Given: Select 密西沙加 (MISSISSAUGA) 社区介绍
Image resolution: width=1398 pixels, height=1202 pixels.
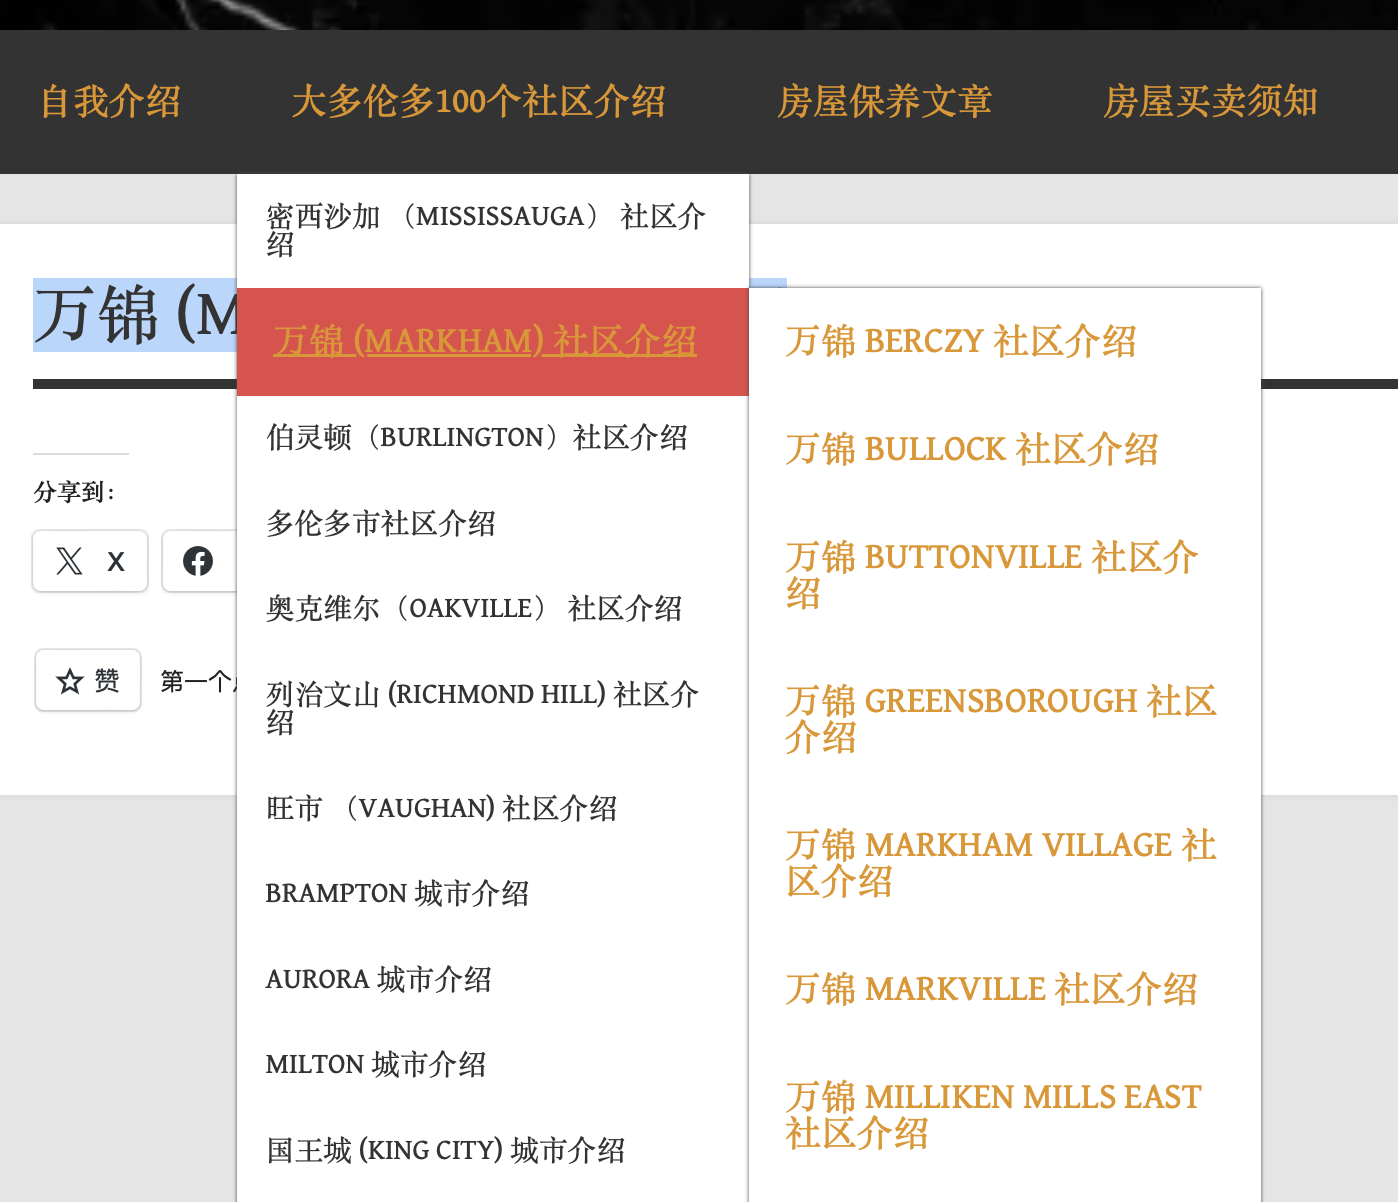Looking at the screenshot, I should 486,229.
